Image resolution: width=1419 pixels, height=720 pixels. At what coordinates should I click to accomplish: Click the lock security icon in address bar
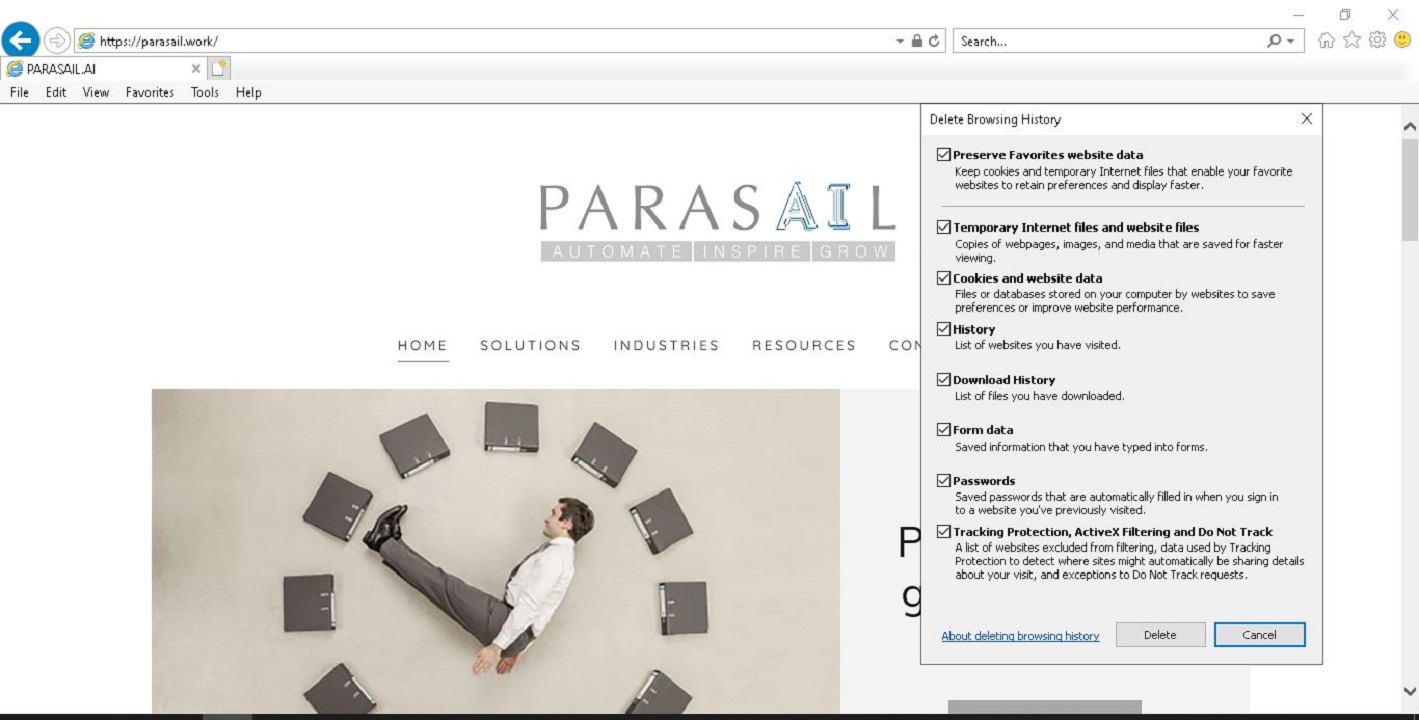(x=916, y=41)
